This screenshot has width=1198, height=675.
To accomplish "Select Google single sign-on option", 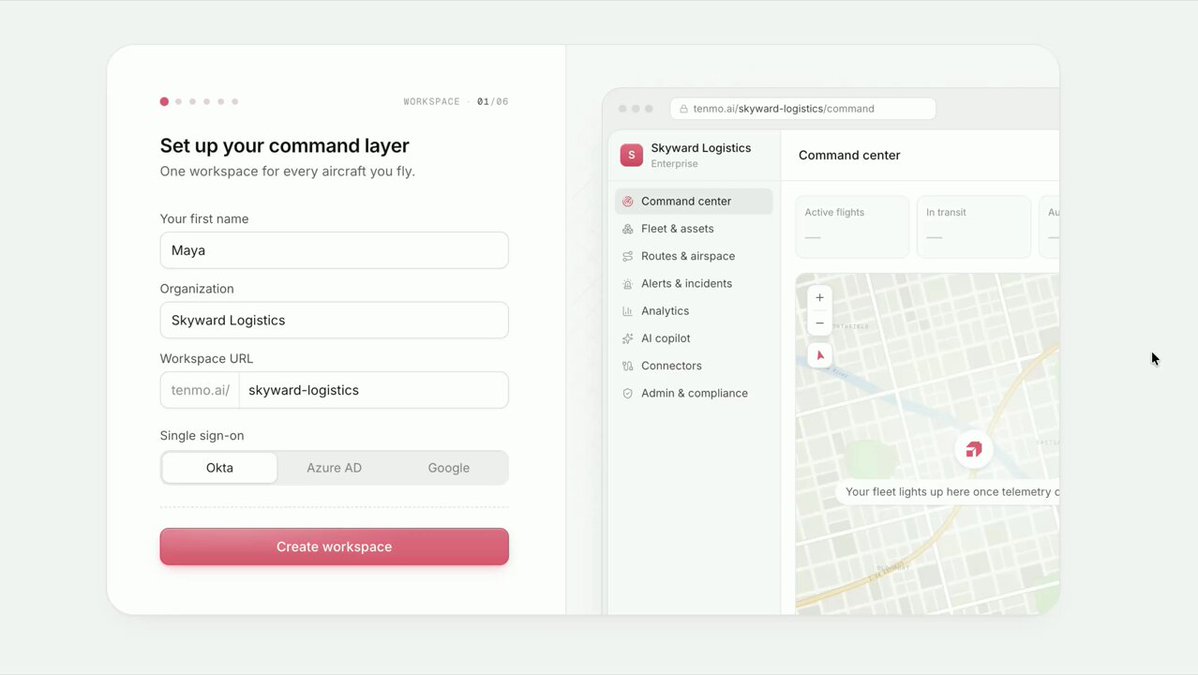I will pyautogui.click(x=448, y=468).
